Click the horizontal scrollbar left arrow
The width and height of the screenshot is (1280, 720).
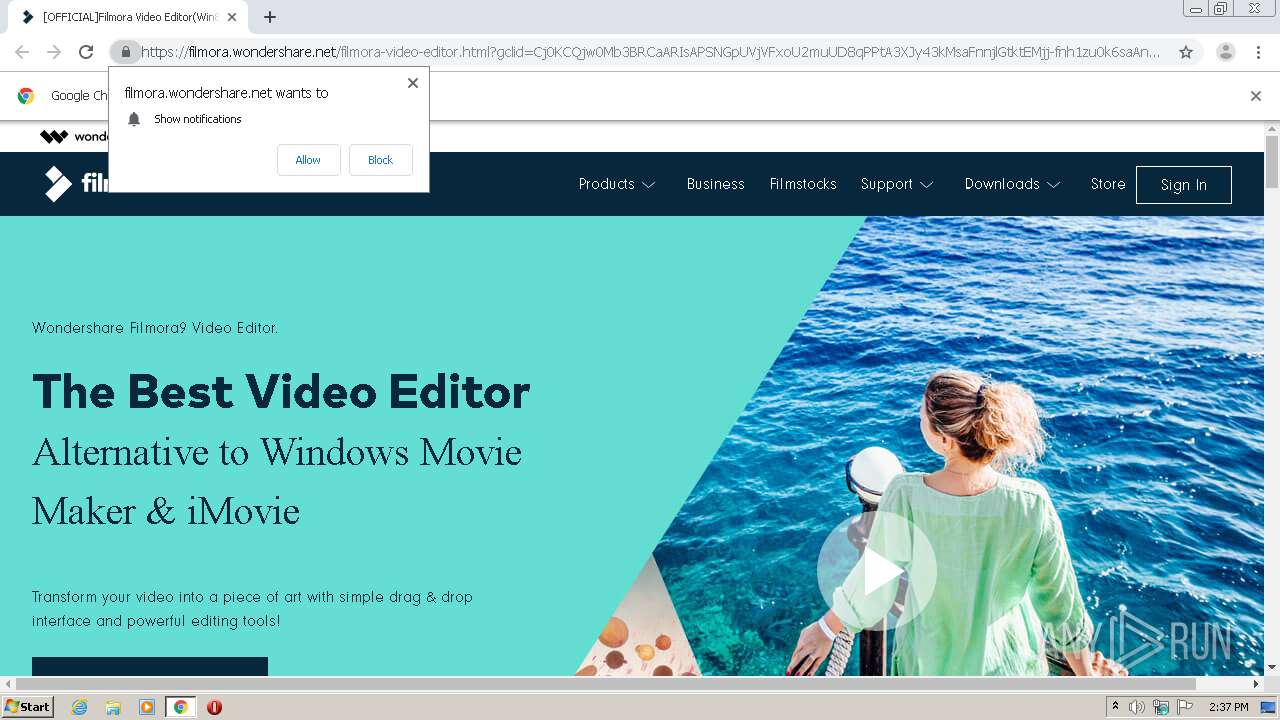[x=8, y=684]
